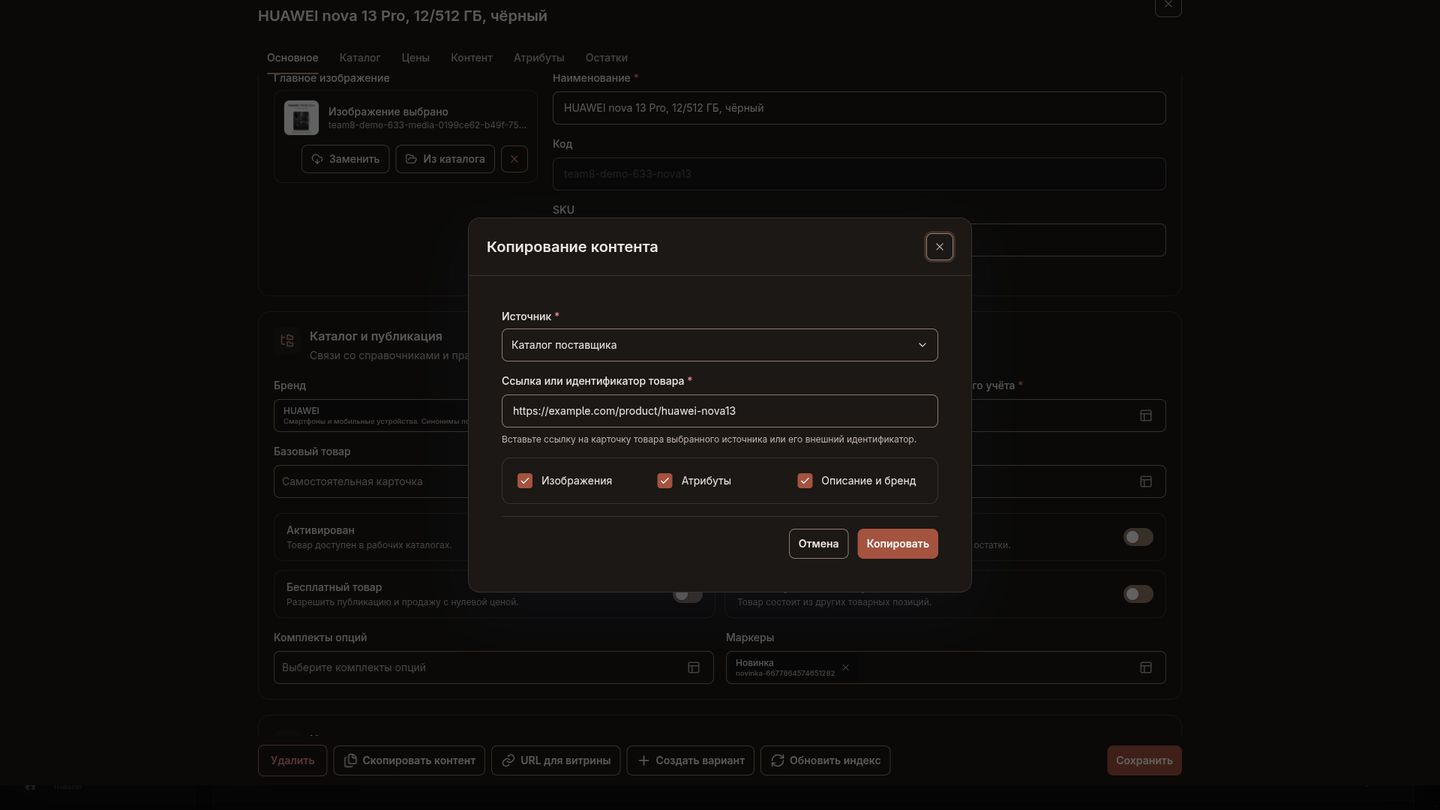This screenshot has height=810, width=1440.
Task: Open the Каталог tab
Action: (360, 58)
